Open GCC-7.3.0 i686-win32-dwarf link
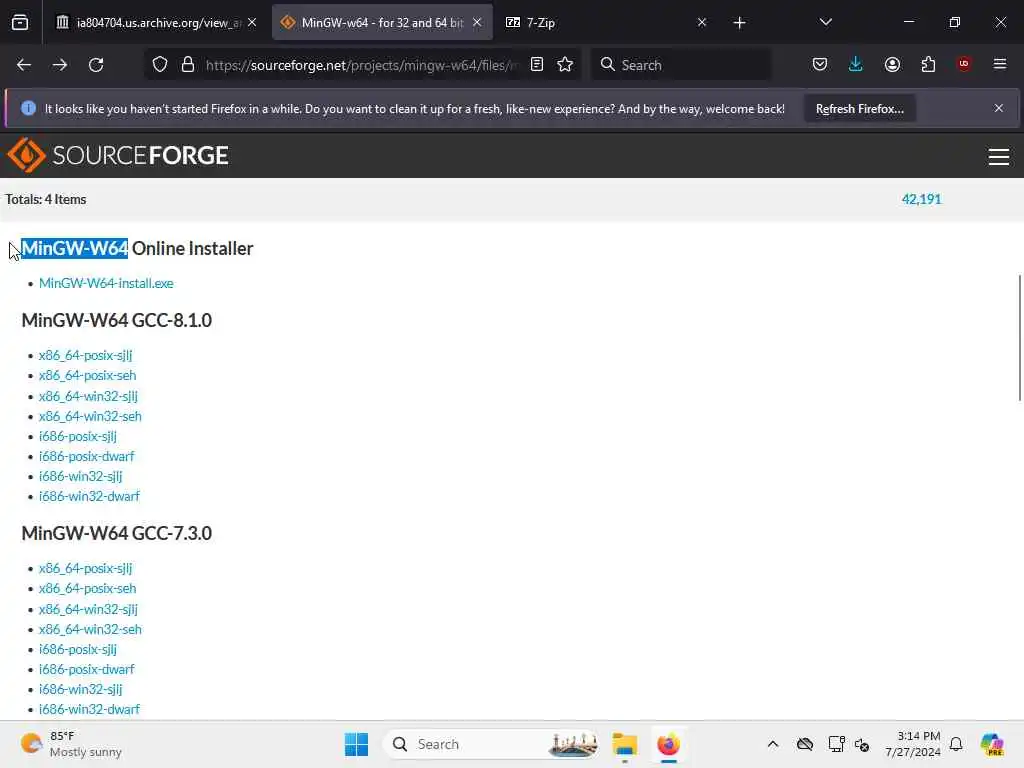Image resolution: width=1024 pixels, height=768 pixels. click(89, 709)
